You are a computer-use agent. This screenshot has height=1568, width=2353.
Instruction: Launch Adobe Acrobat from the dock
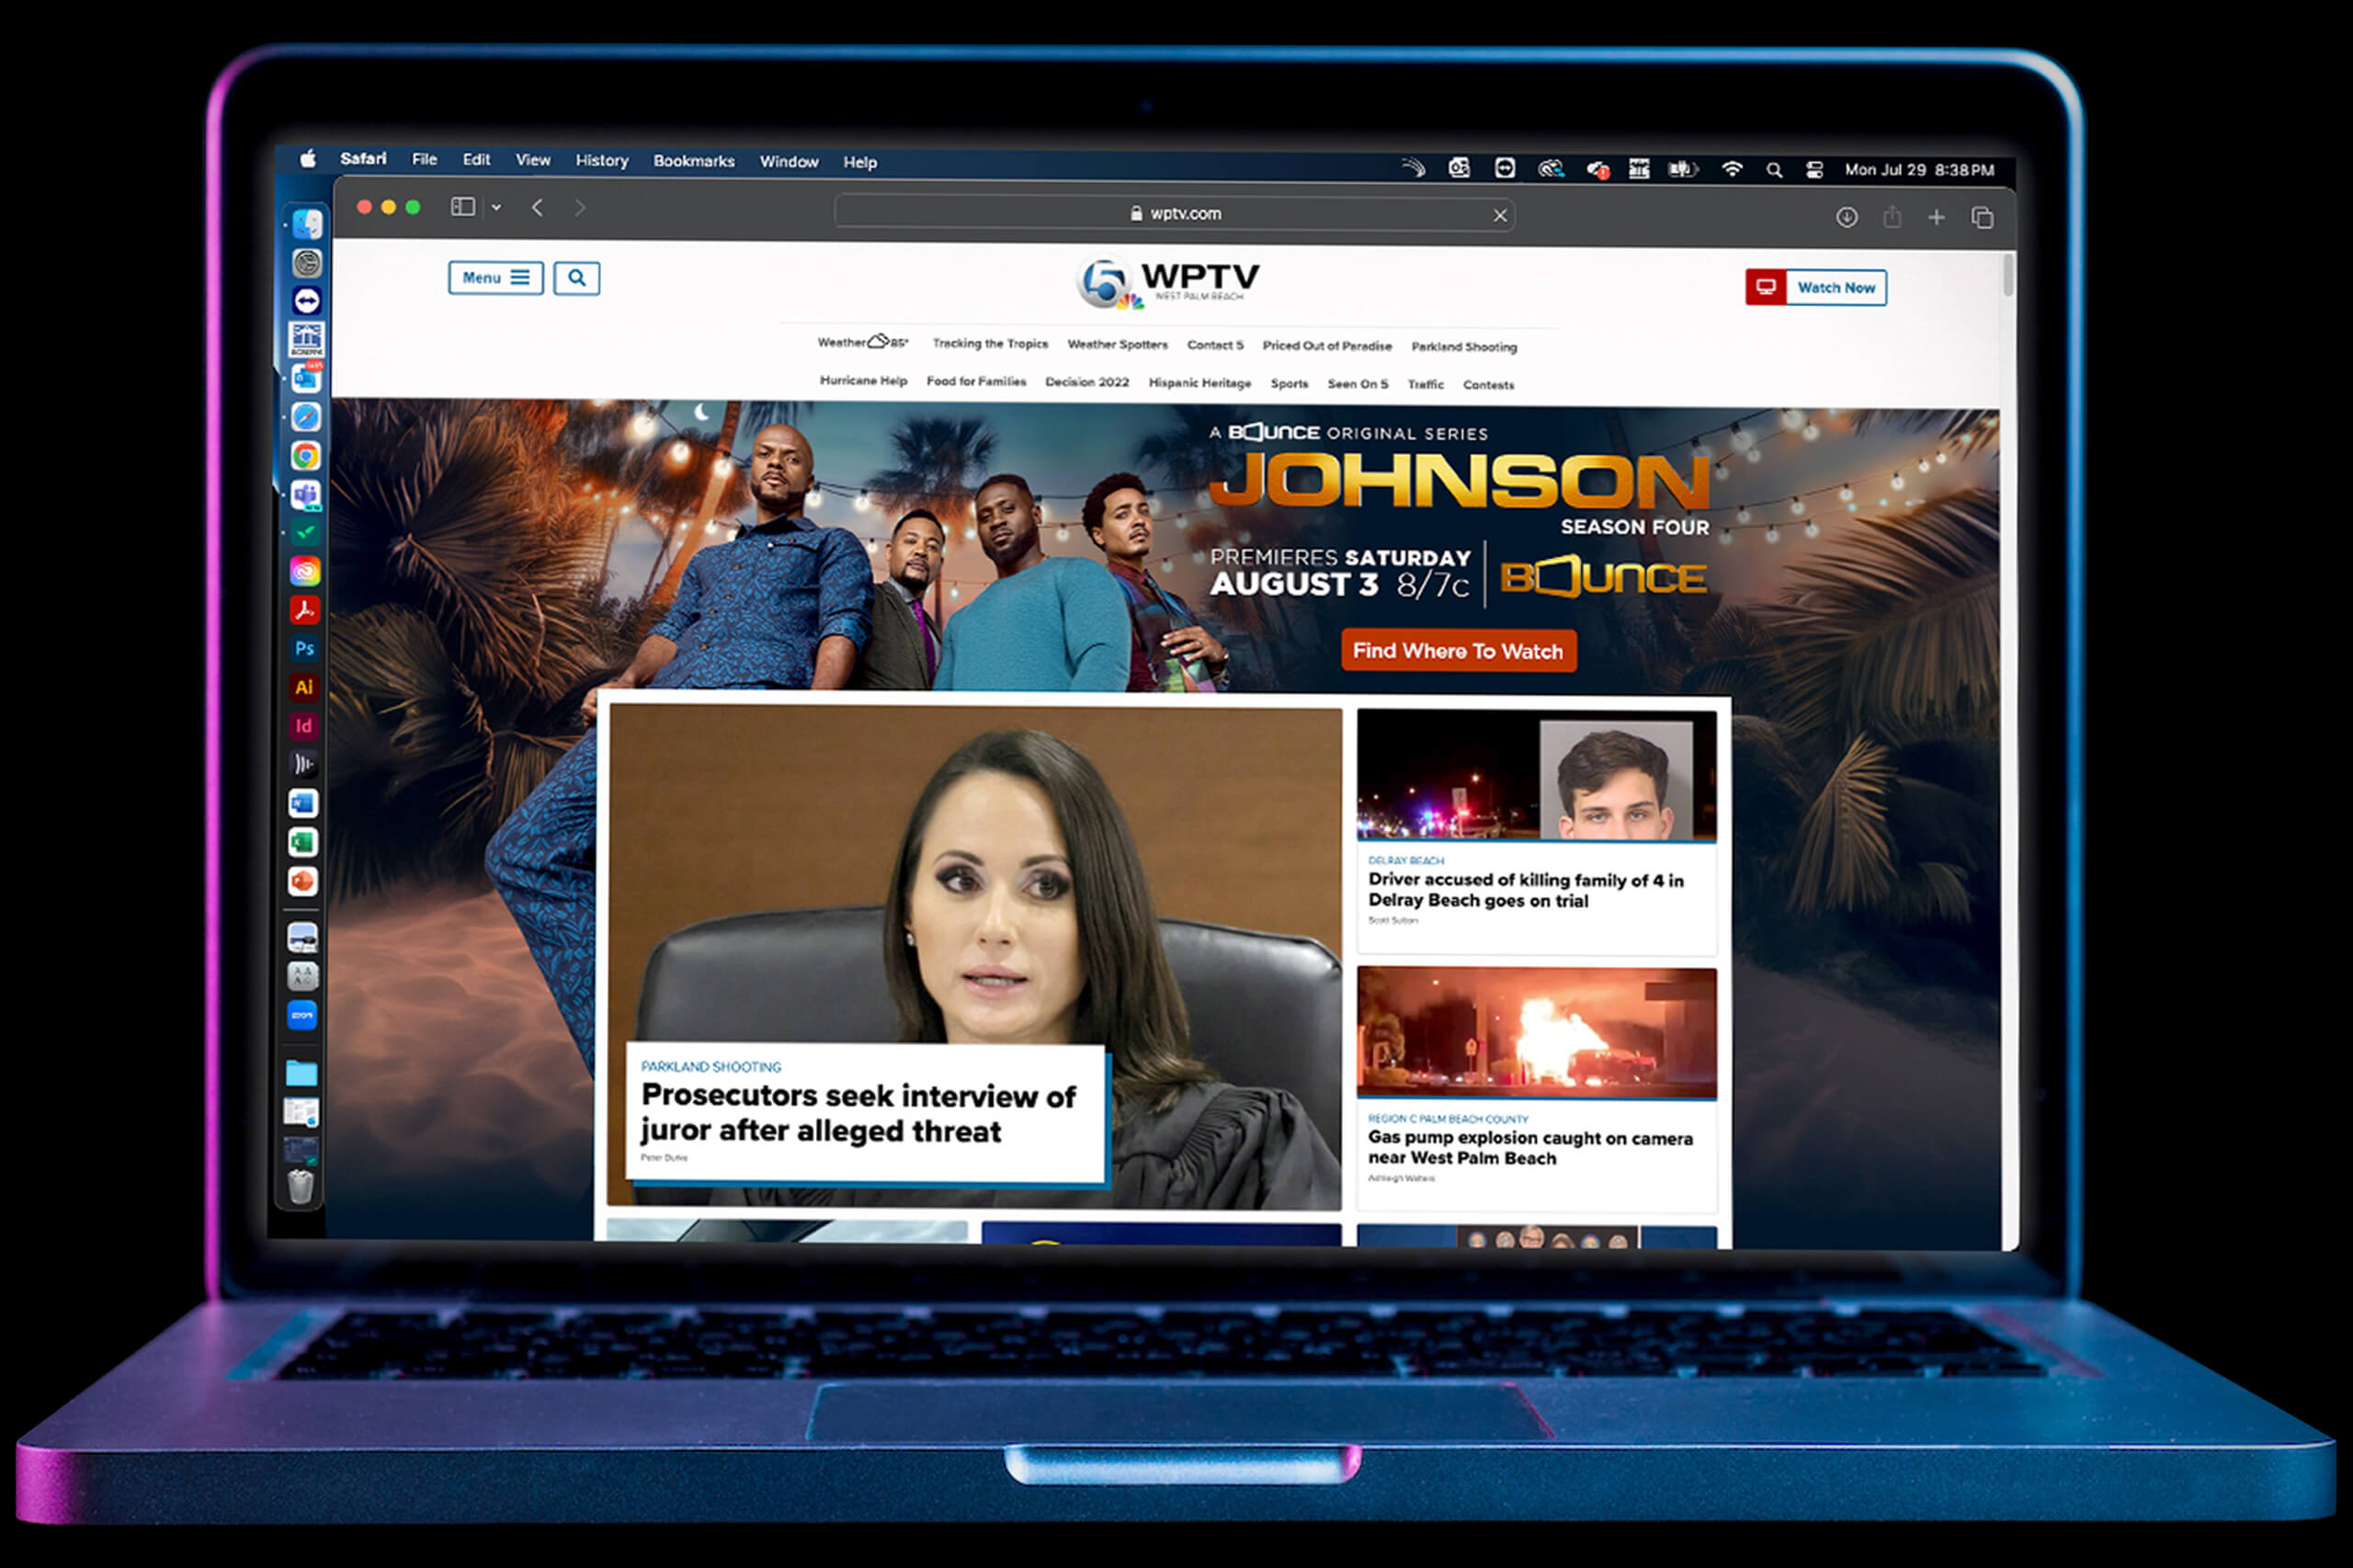[x=305, y=610]
